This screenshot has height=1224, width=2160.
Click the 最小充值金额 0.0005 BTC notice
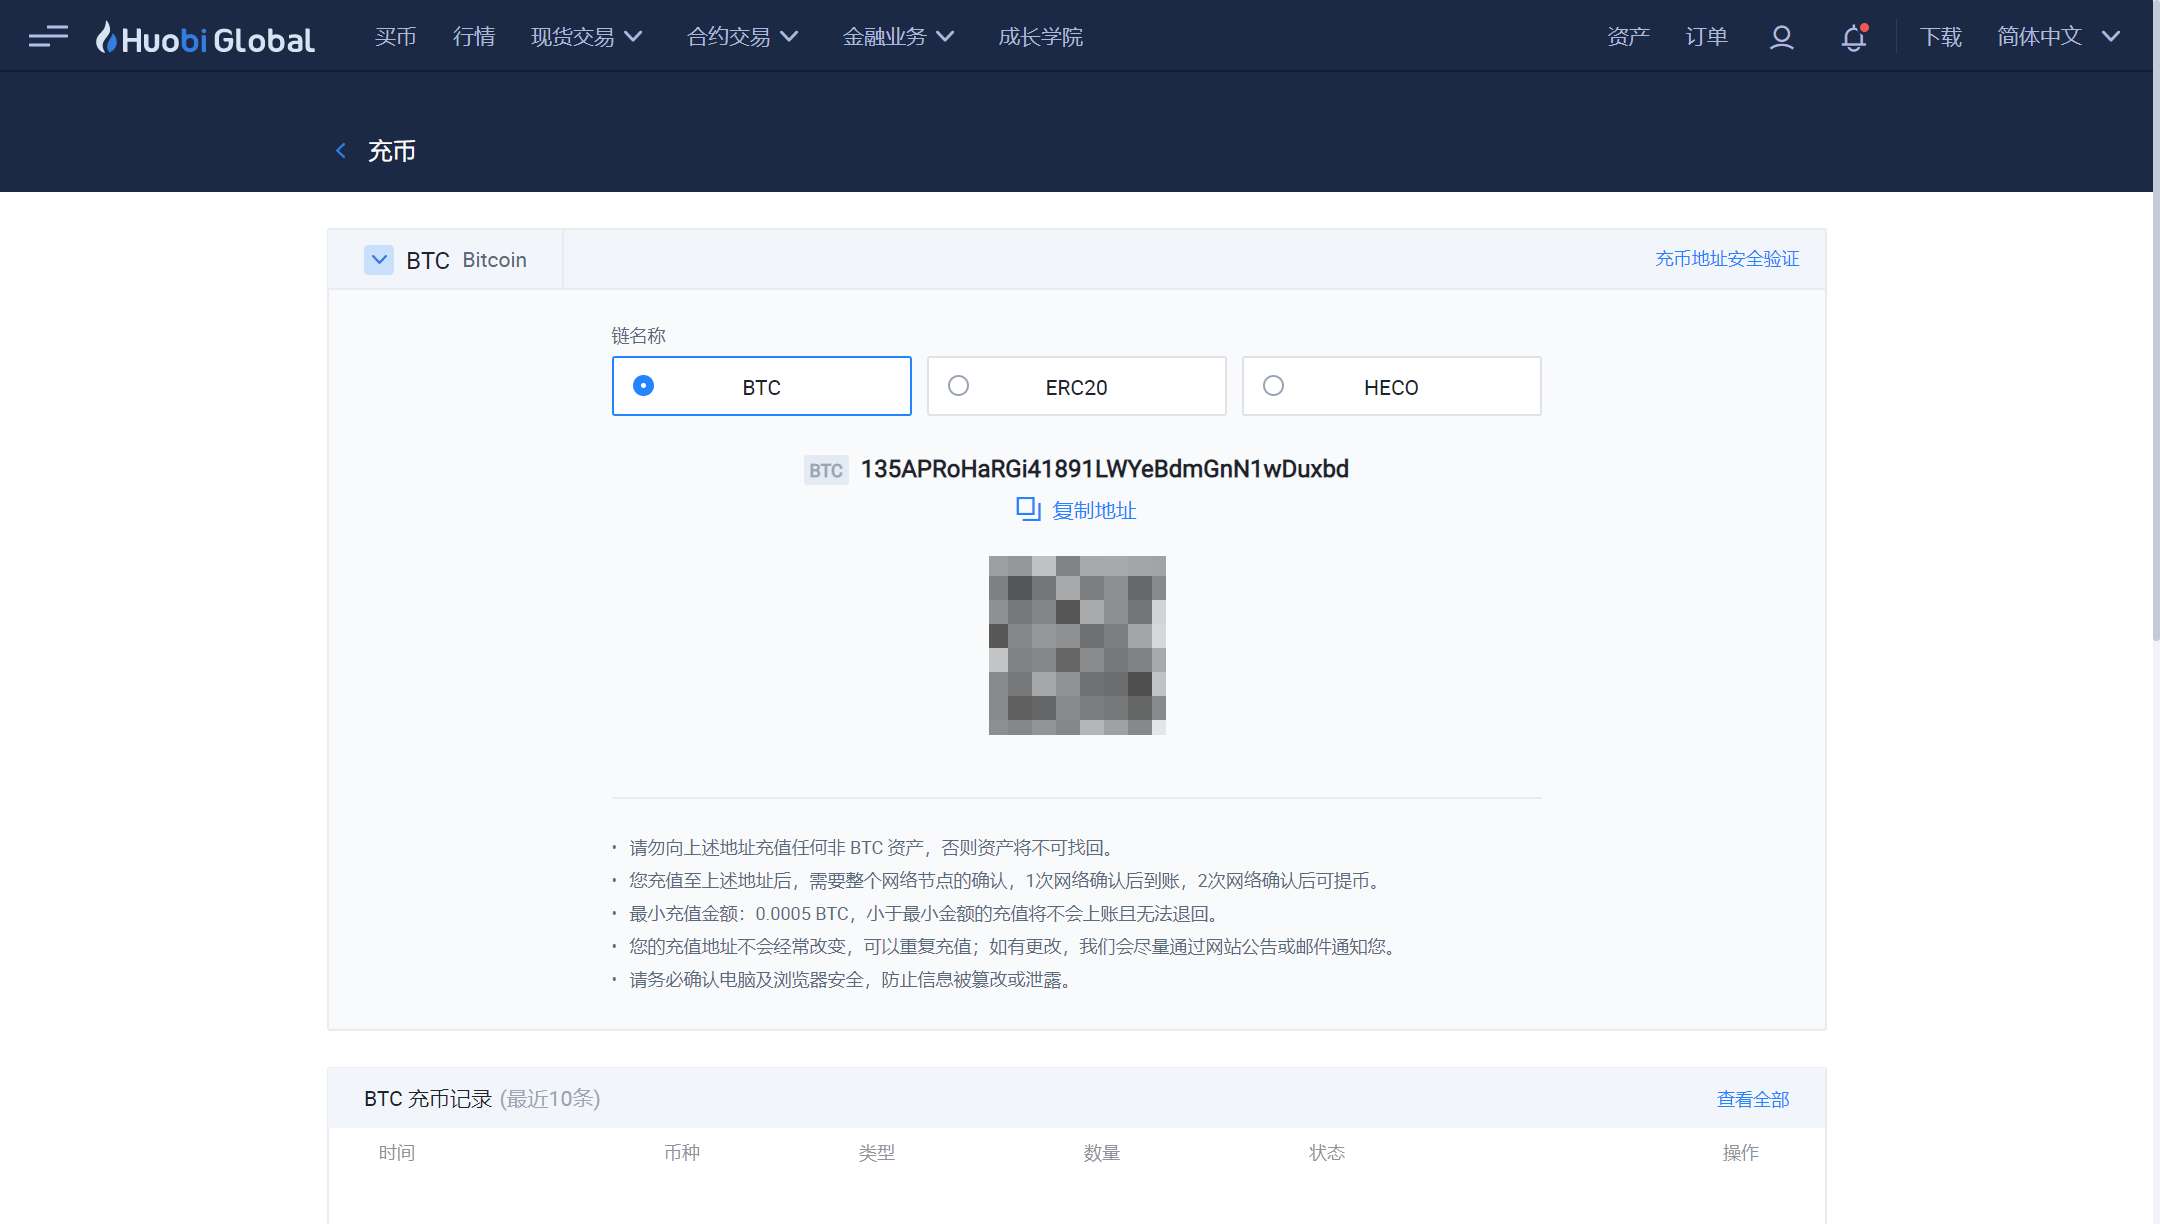coord(923,913)
